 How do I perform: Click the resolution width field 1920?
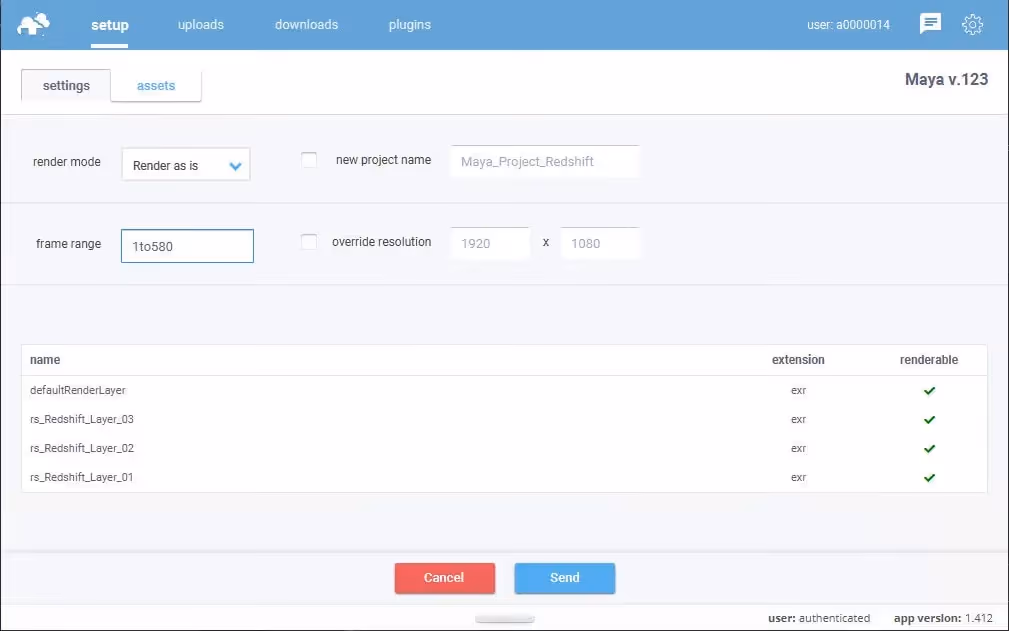click(x=490, y=243)
